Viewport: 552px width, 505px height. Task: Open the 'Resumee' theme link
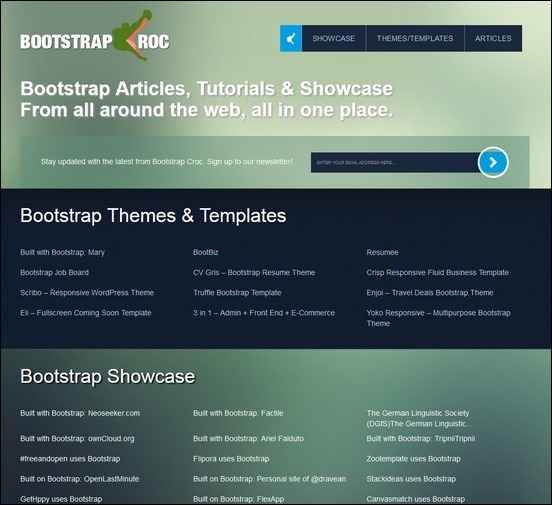point(382,252)
